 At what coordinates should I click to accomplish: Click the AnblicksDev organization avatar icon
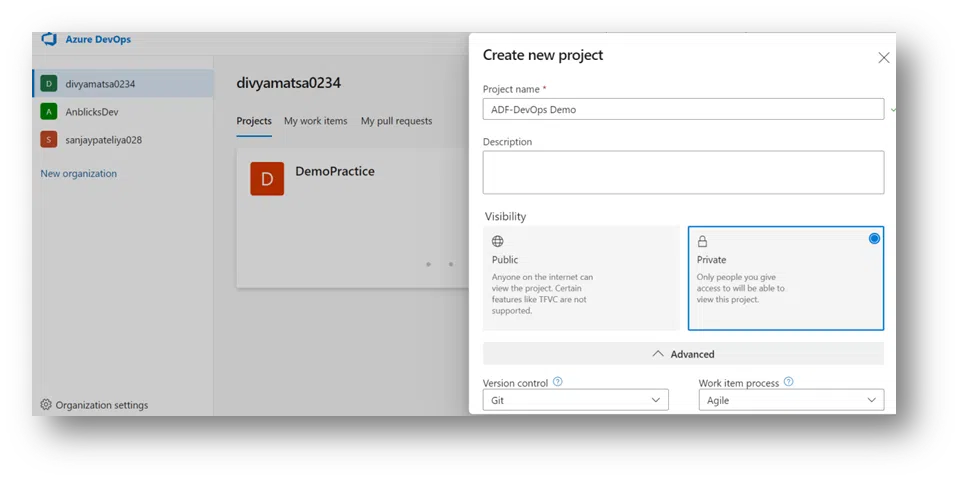pyautogui.click(x=49, y=112)
